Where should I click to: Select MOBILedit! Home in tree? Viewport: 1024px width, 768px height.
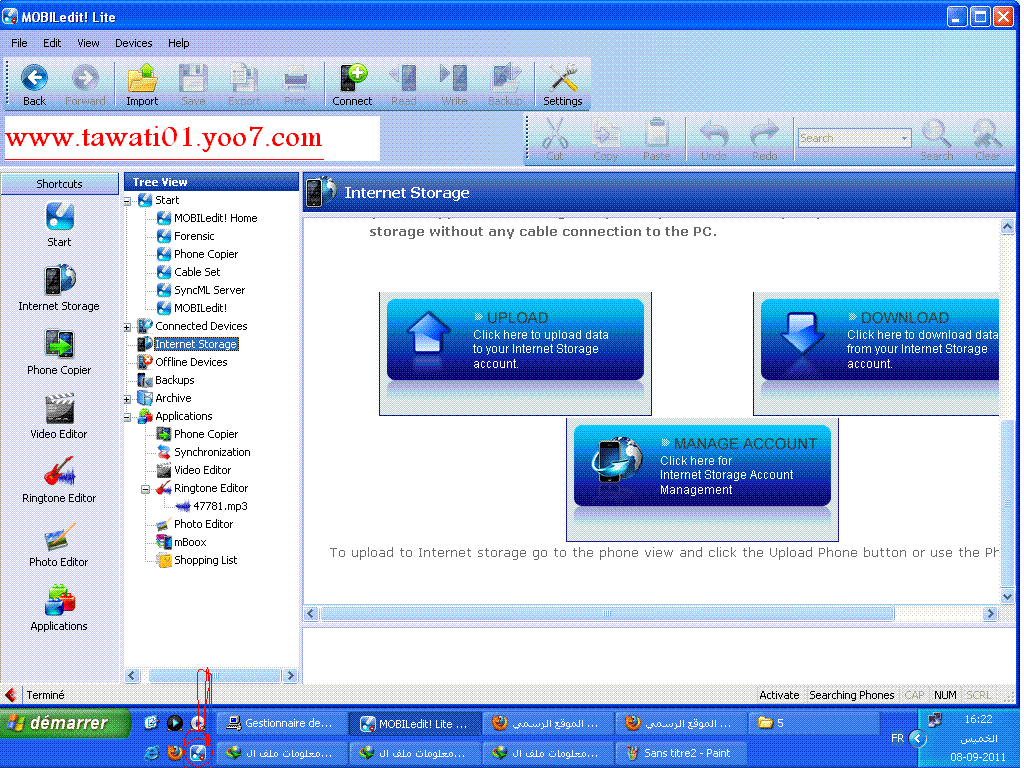point(216,218)
